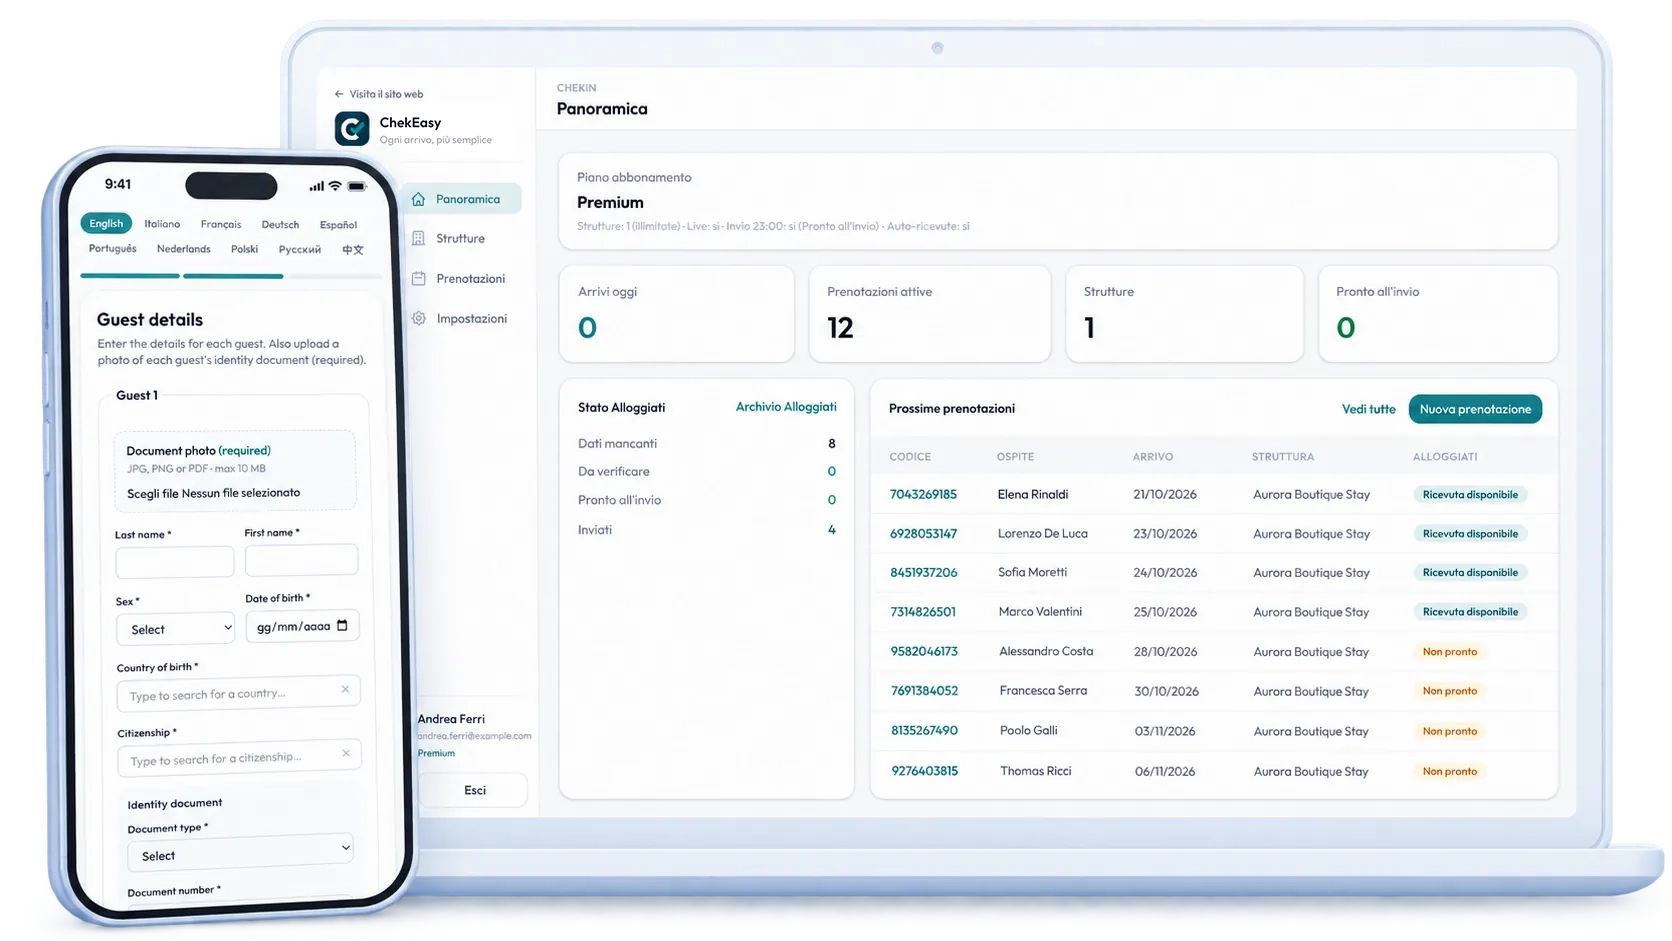
Task: Switch language to Português on phone
Action: point(113,248)
